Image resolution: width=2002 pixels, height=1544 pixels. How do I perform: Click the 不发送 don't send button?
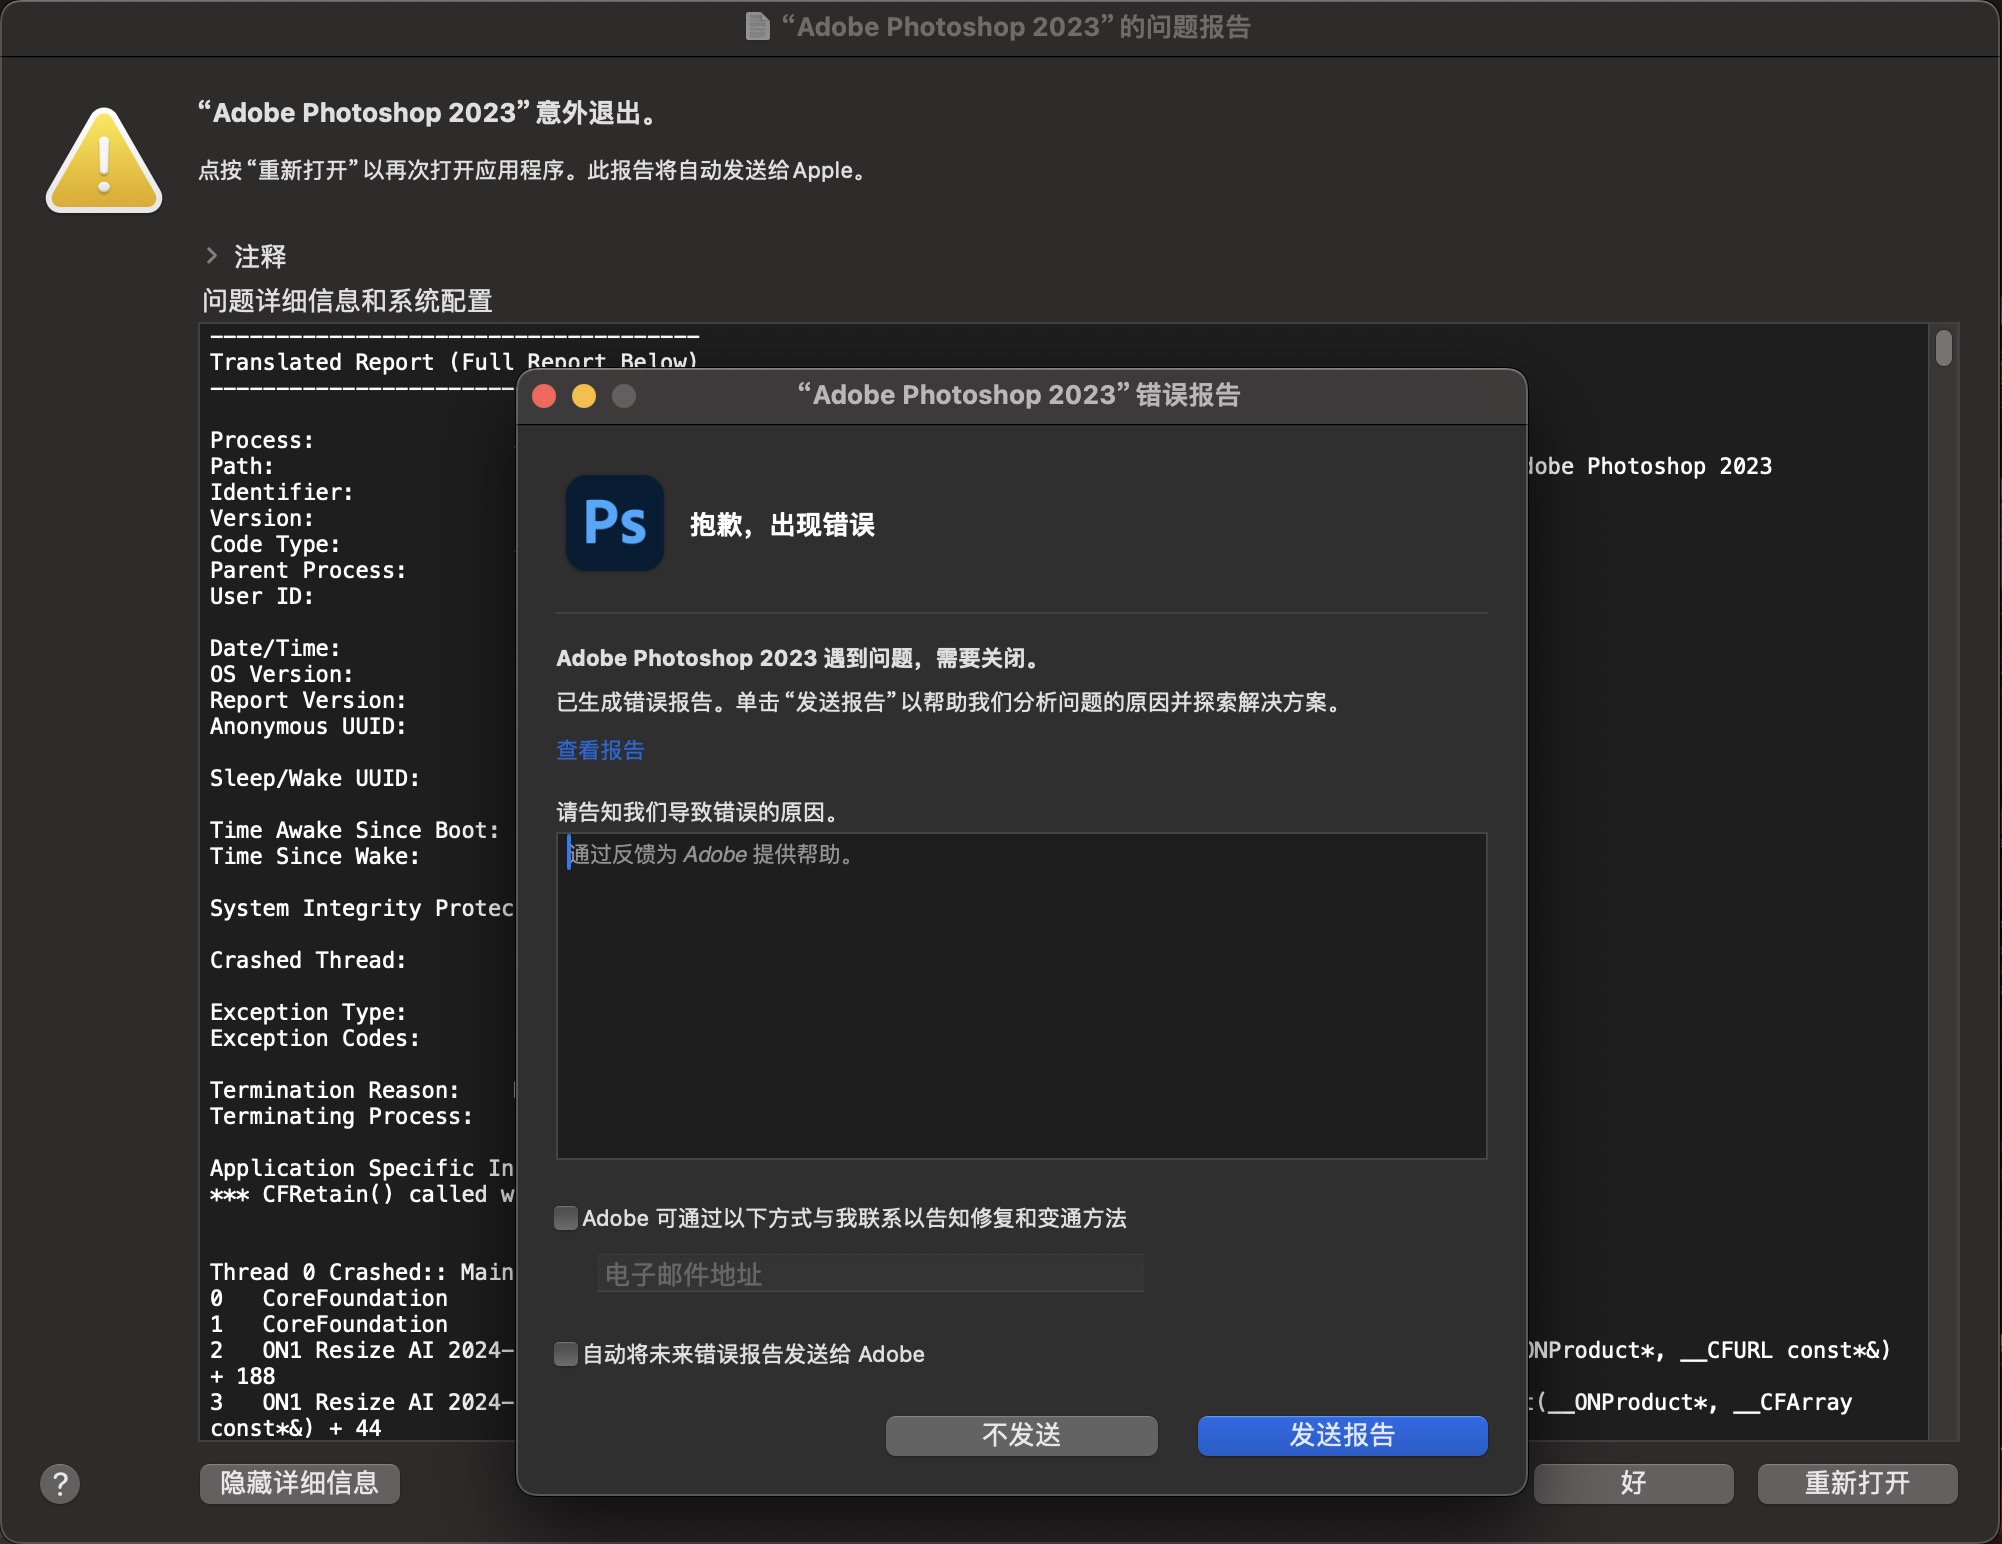pyautogui.click(x=1021, y=1435)
